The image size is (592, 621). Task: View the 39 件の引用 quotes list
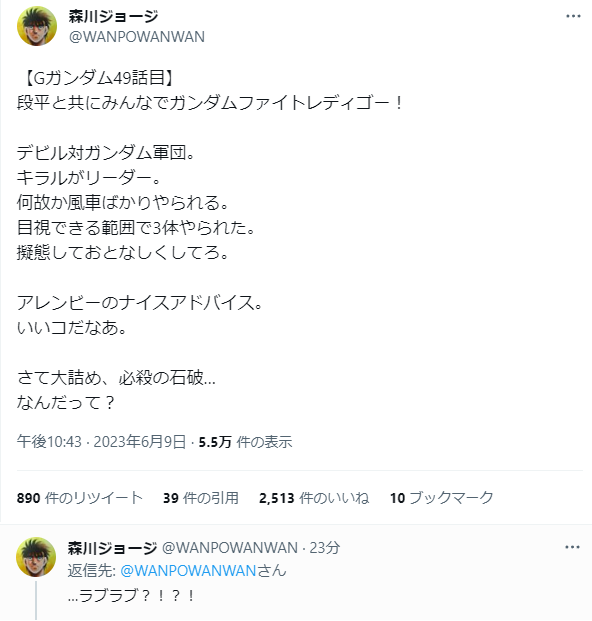click(x=201, y=498)
